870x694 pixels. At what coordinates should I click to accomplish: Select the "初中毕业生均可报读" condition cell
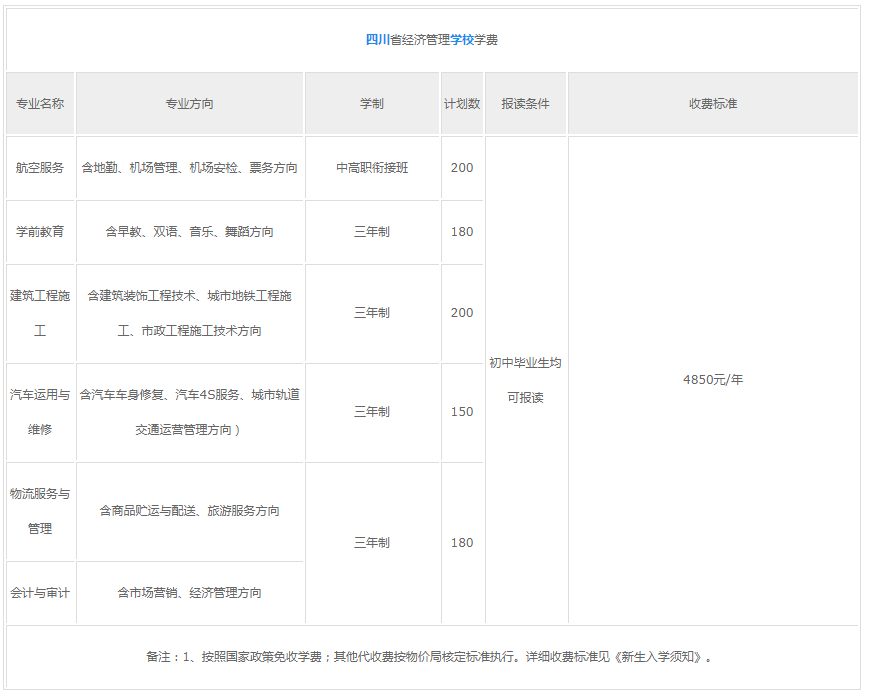[x=525, y=380]
